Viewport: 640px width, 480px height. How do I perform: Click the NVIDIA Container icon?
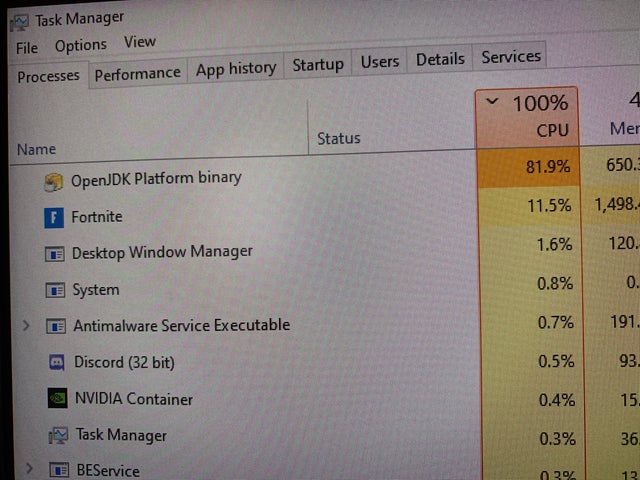coord(58,398)
